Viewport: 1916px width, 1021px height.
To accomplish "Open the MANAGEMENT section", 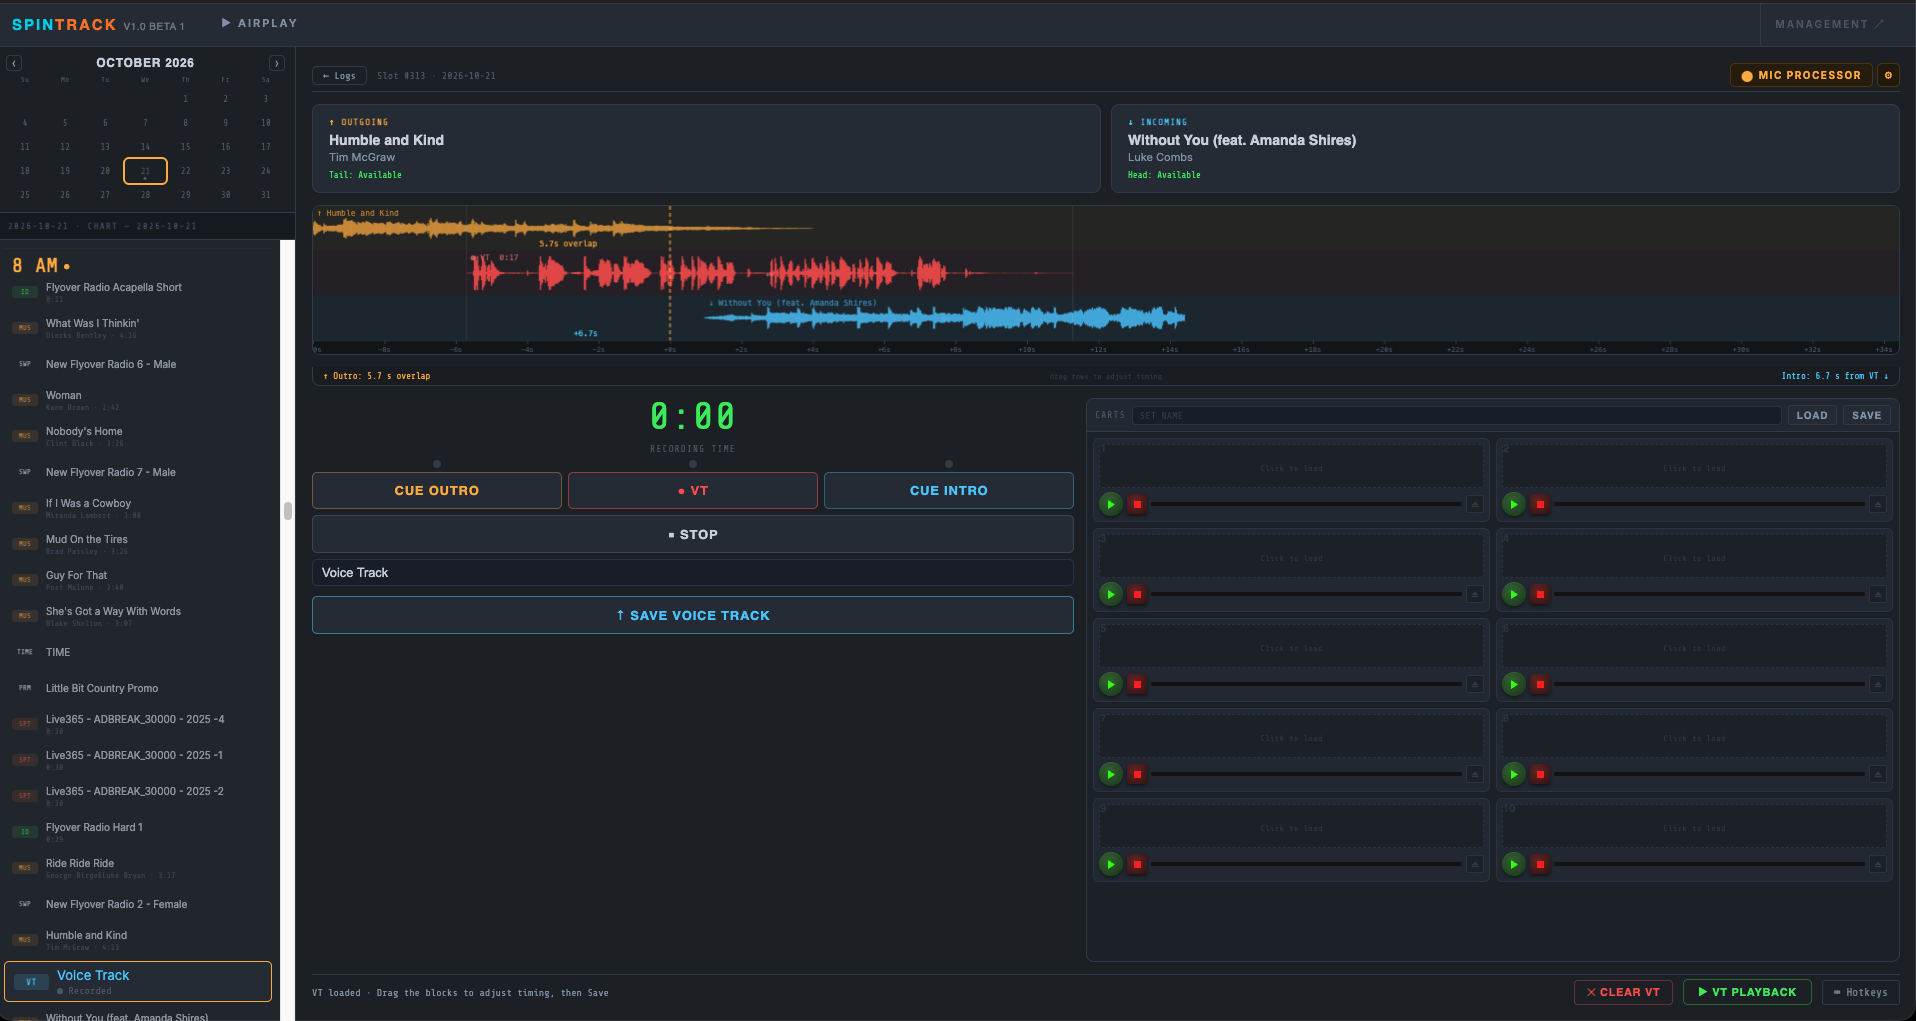I will coord(1829,24).
